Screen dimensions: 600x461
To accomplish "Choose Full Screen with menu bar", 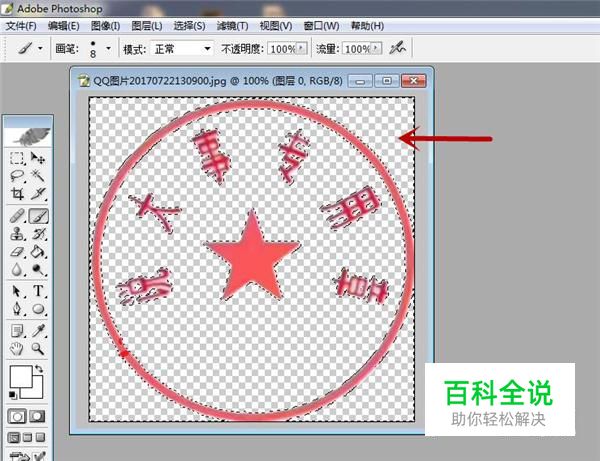I will click(x=27, y=437).
